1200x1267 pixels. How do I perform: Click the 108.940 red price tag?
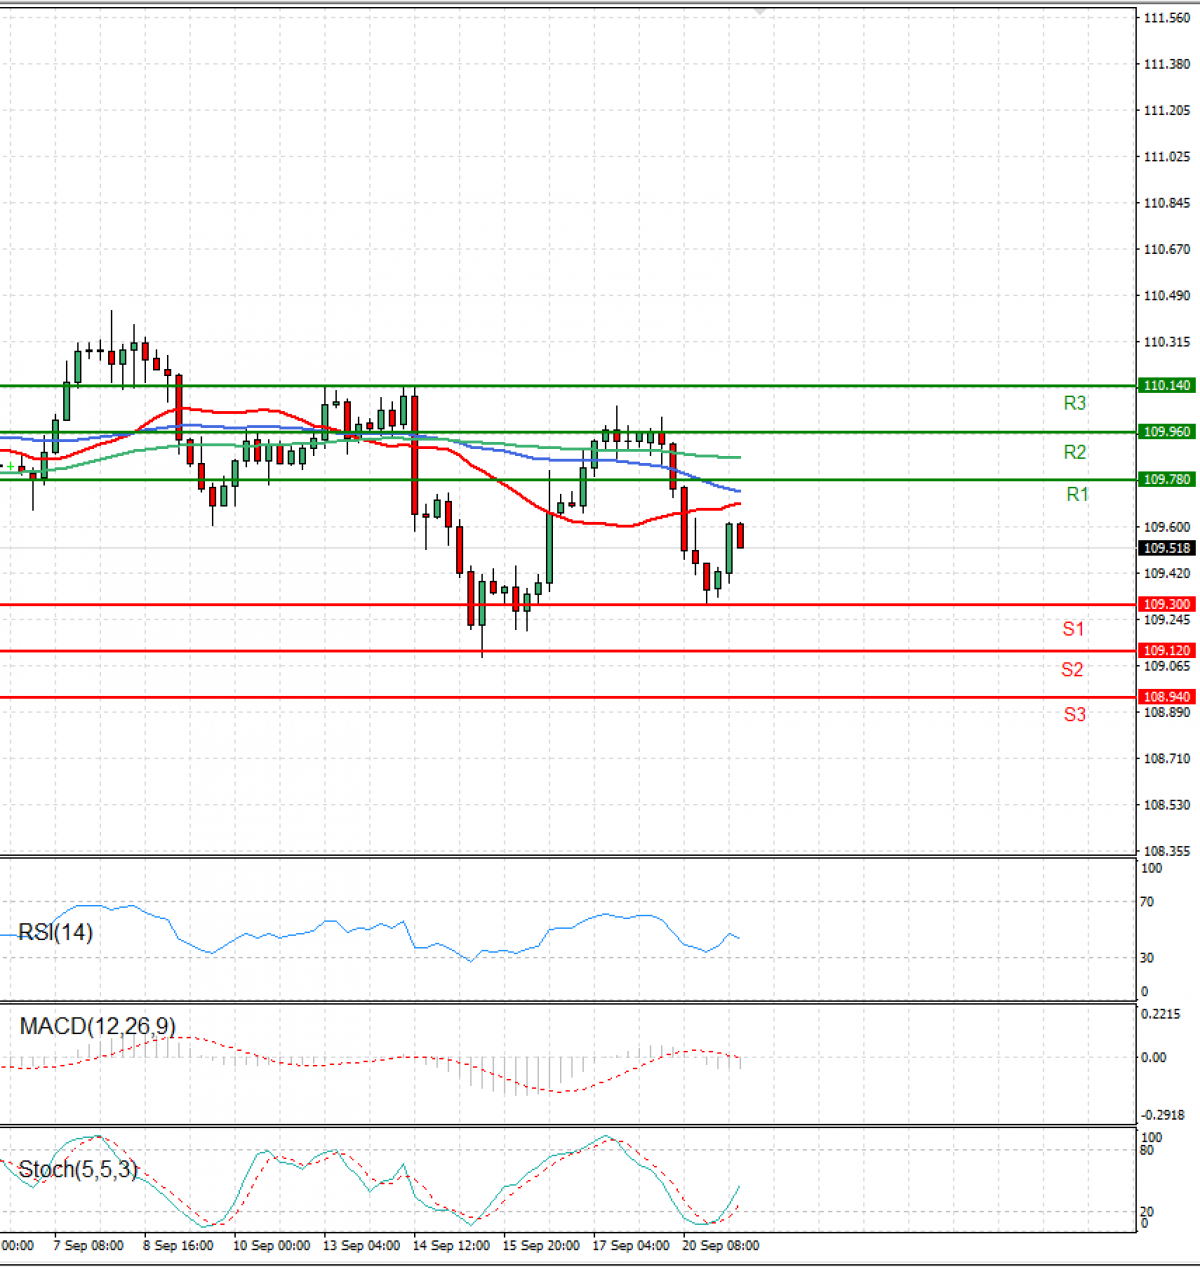pyautogui.click(x=1167, y=697)
